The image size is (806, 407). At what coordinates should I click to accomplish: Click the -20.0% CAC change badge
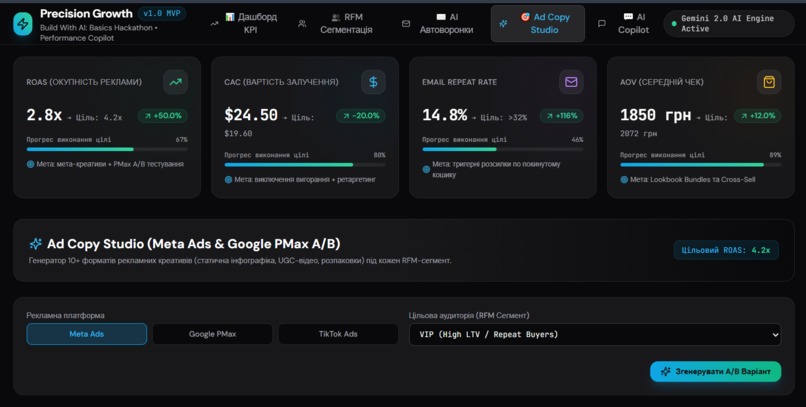[x=361, y=116]
